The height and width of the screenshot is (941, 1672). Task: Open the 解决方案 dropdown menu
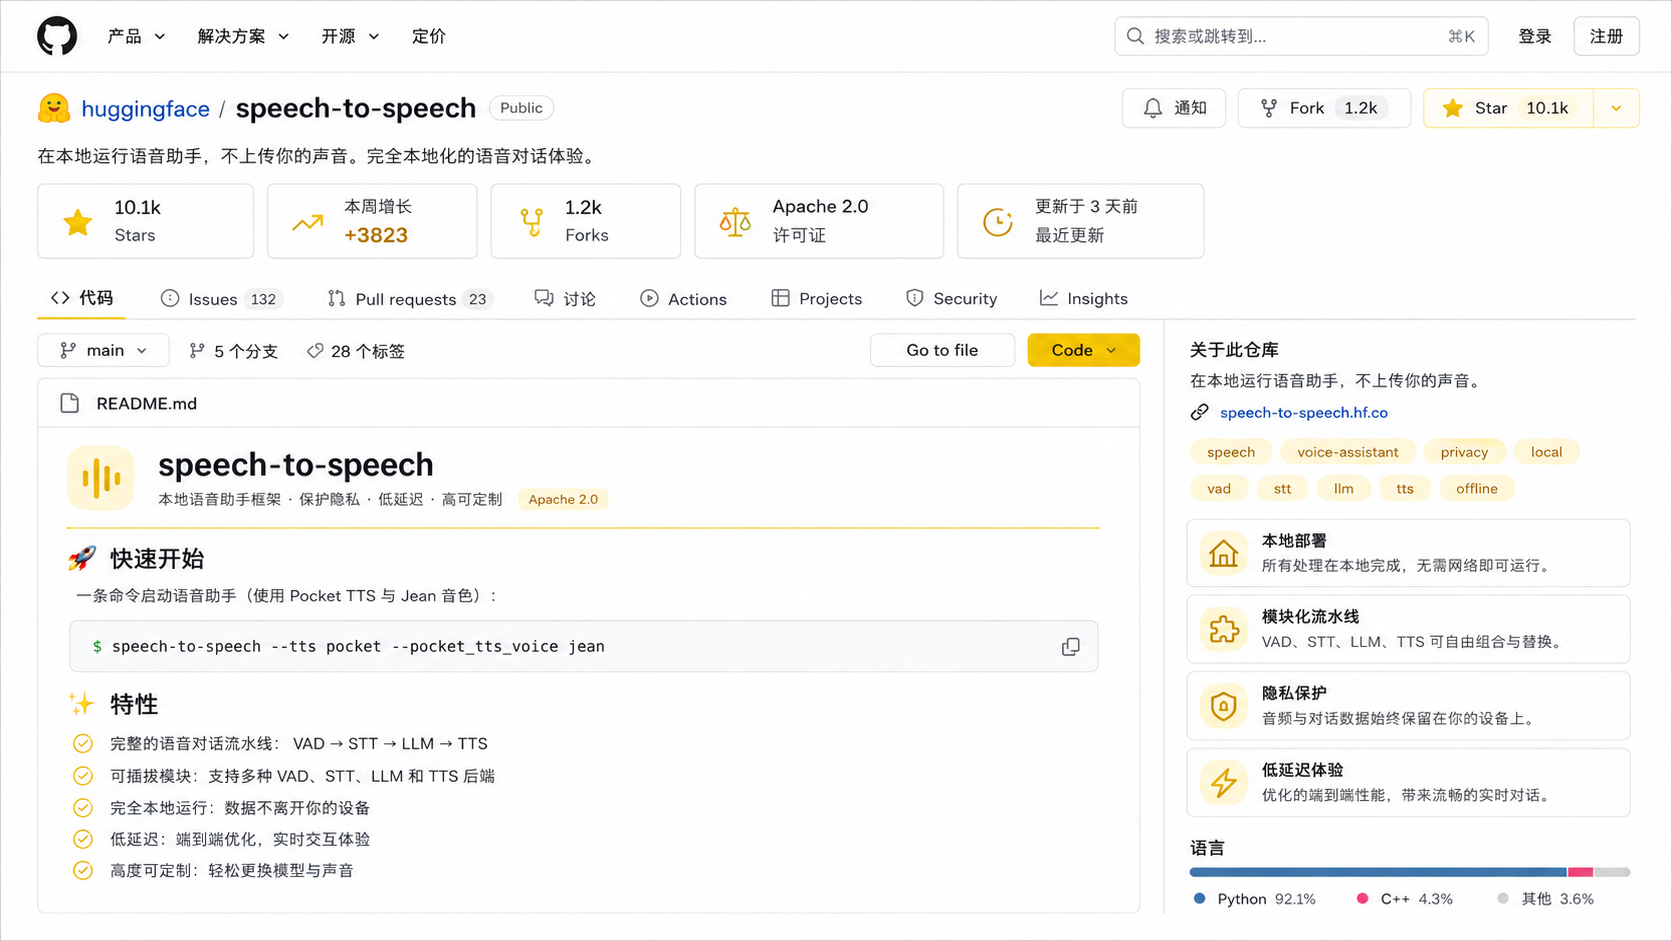point(243,36)
